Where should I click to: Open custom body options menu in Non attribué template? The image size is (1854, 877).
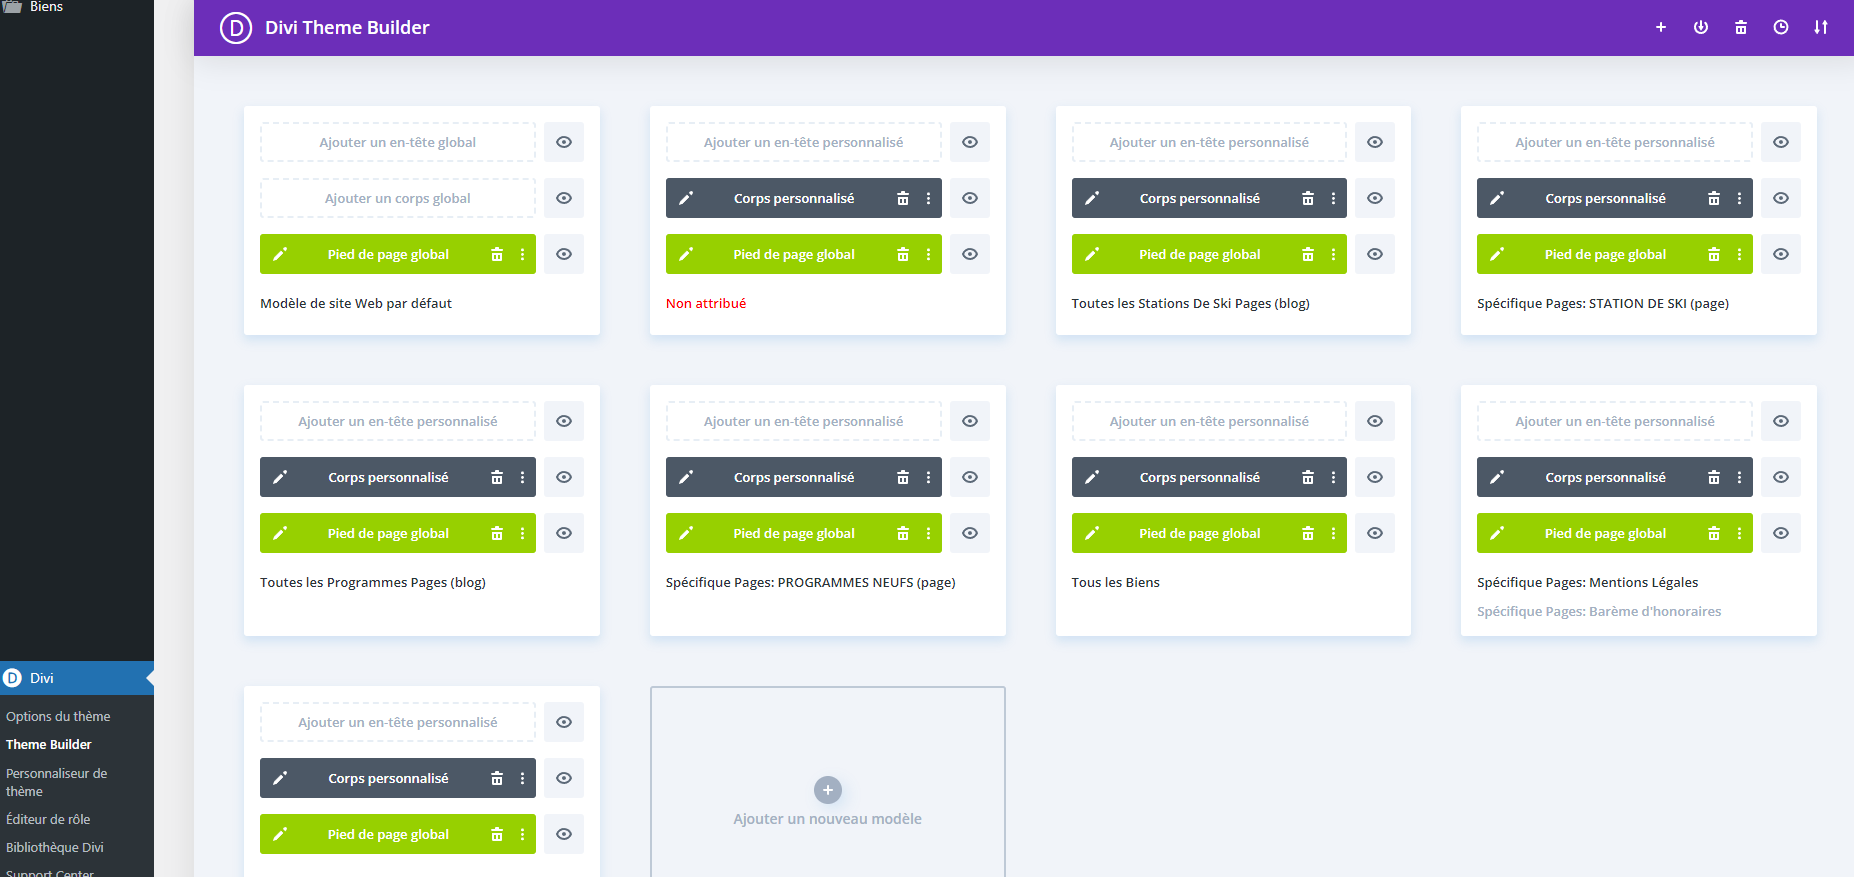(928, 198)
